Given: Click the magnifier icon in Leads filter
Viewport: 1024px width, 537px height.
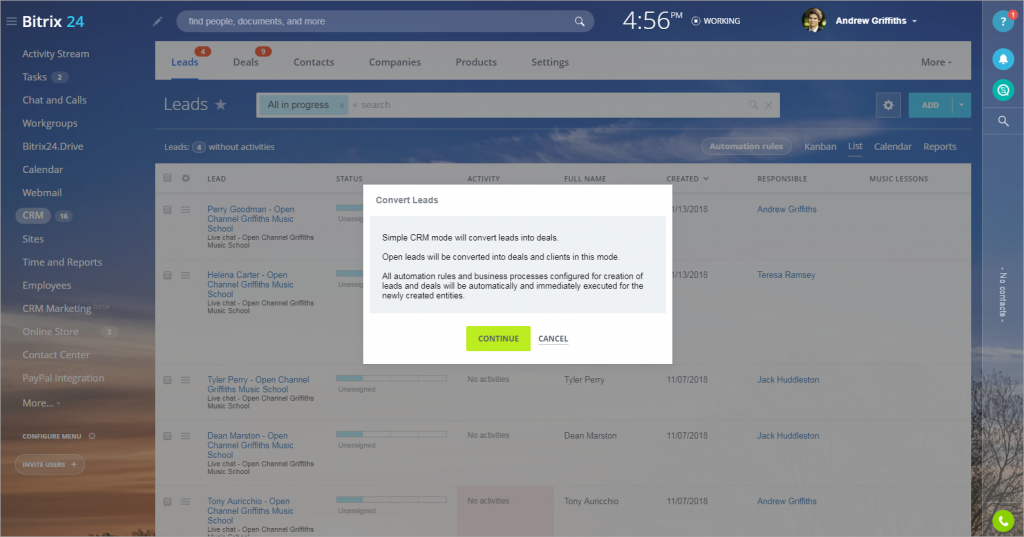Looking at the screenshot, I should 753,105.
